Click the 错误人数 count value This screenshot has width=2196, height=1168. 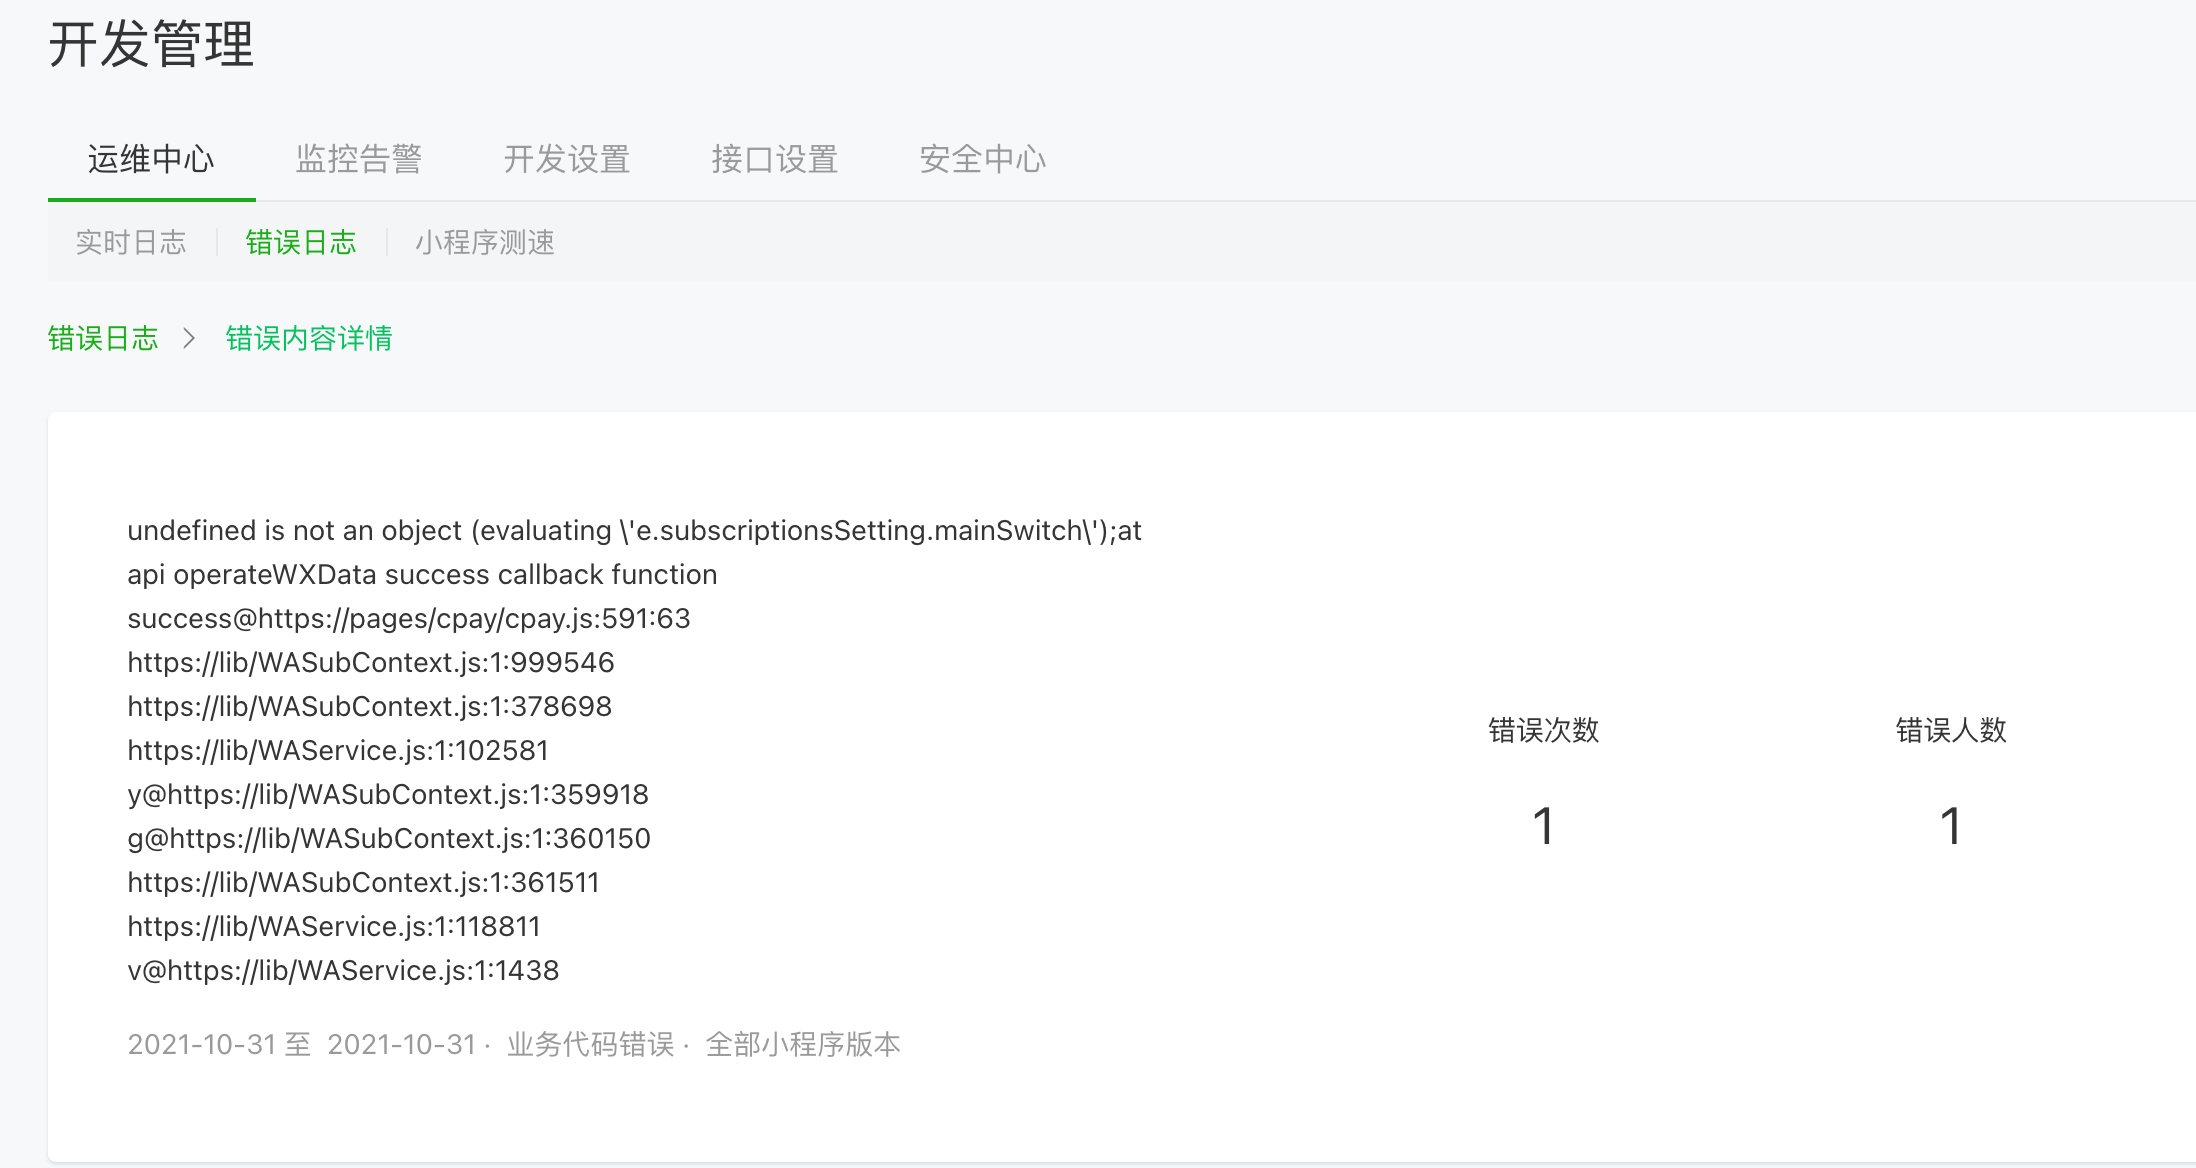tap(1951, 827)
